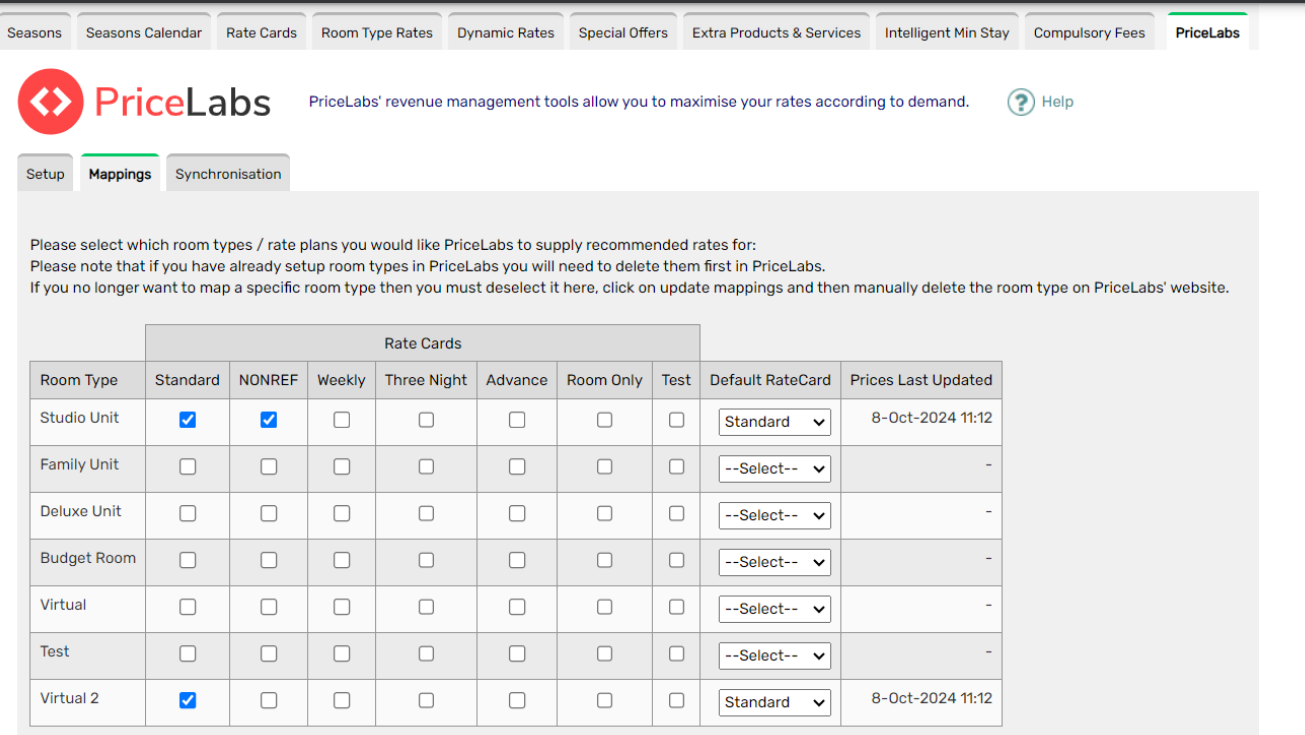Go to the Rate Cards tab

click(261, 32)
